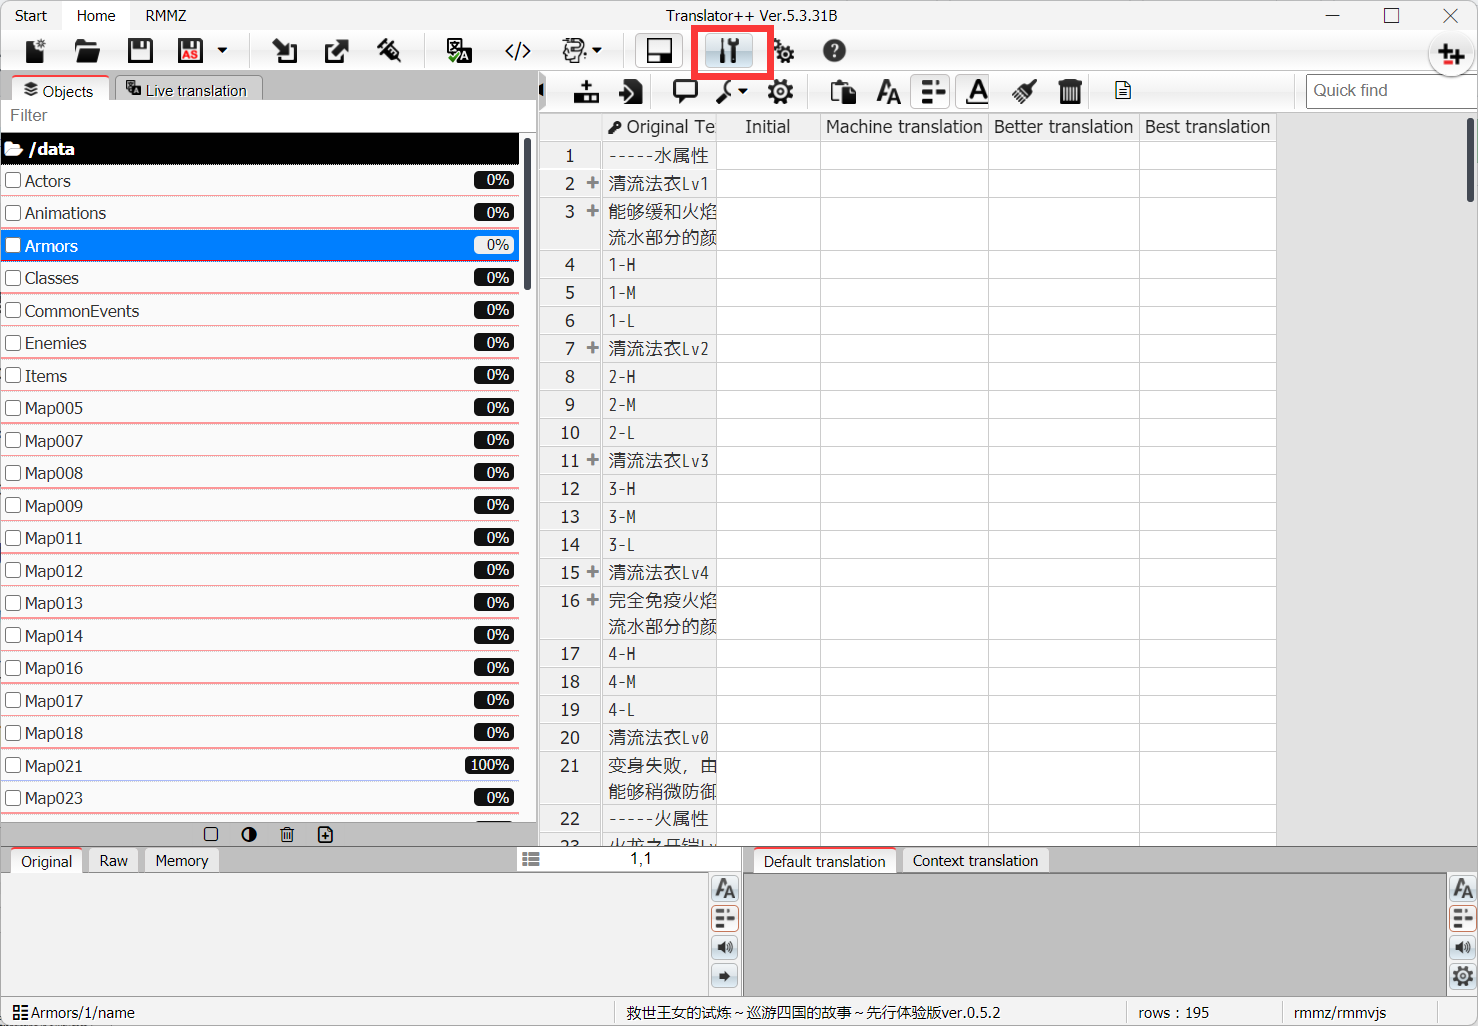The image size is (1478, 1026).
Task: Click the invert selection half-circle icon
Action: (249, 834)
